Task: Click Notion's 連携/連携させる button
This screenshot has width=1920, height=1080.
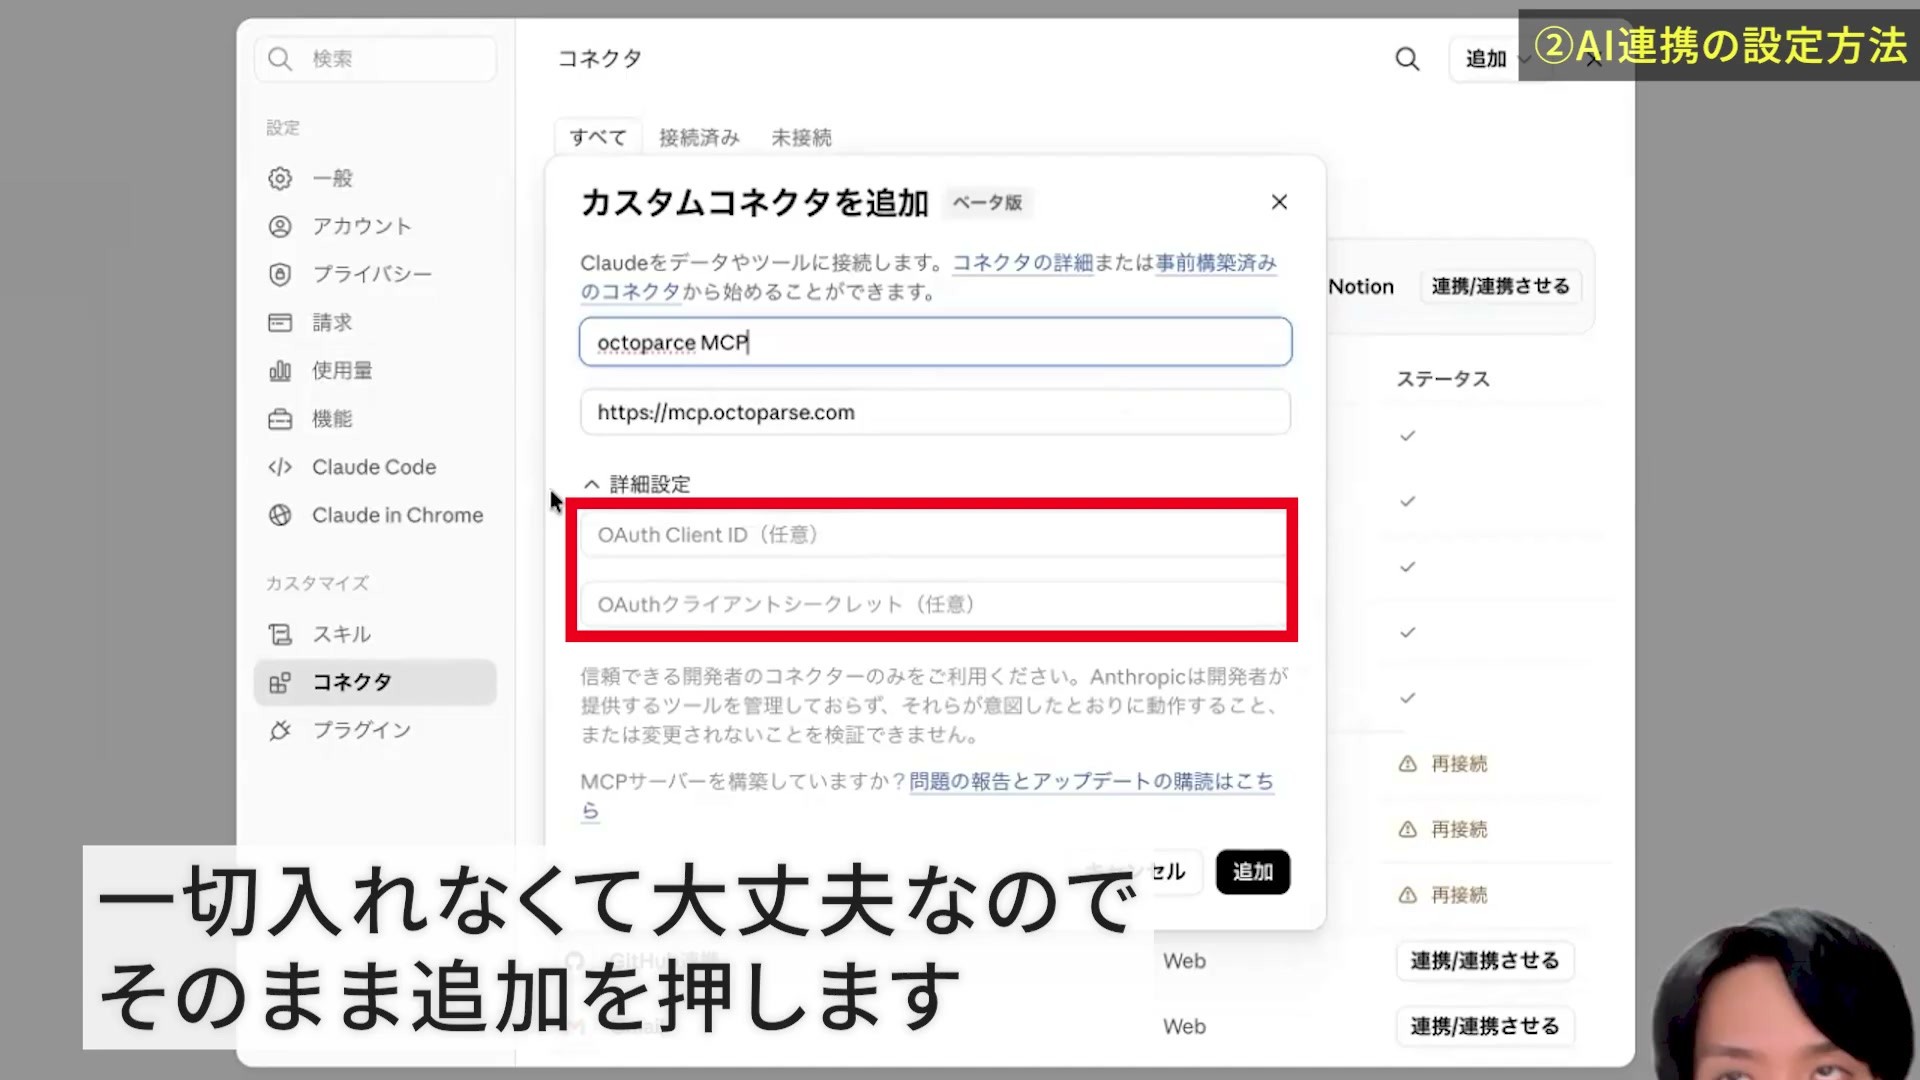Action: coord(1500,286)
